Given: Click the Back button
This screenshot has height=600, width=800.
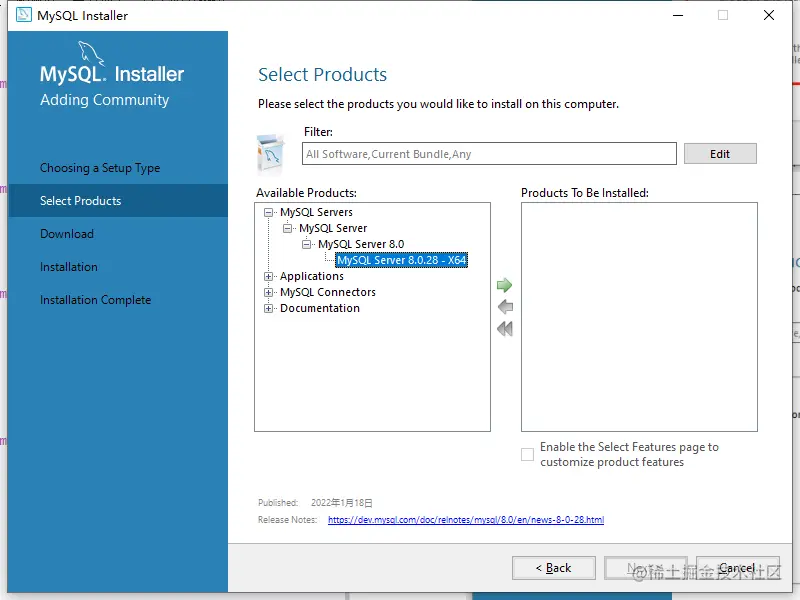Looking at the screenshot, I should 554,568.
